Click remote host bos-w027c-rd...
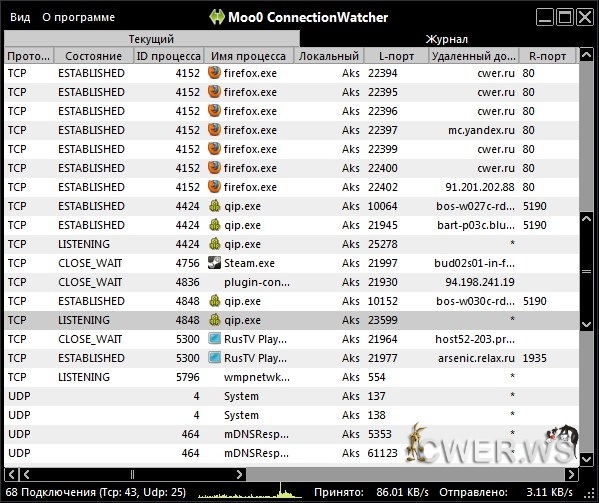 coord(475,206)
